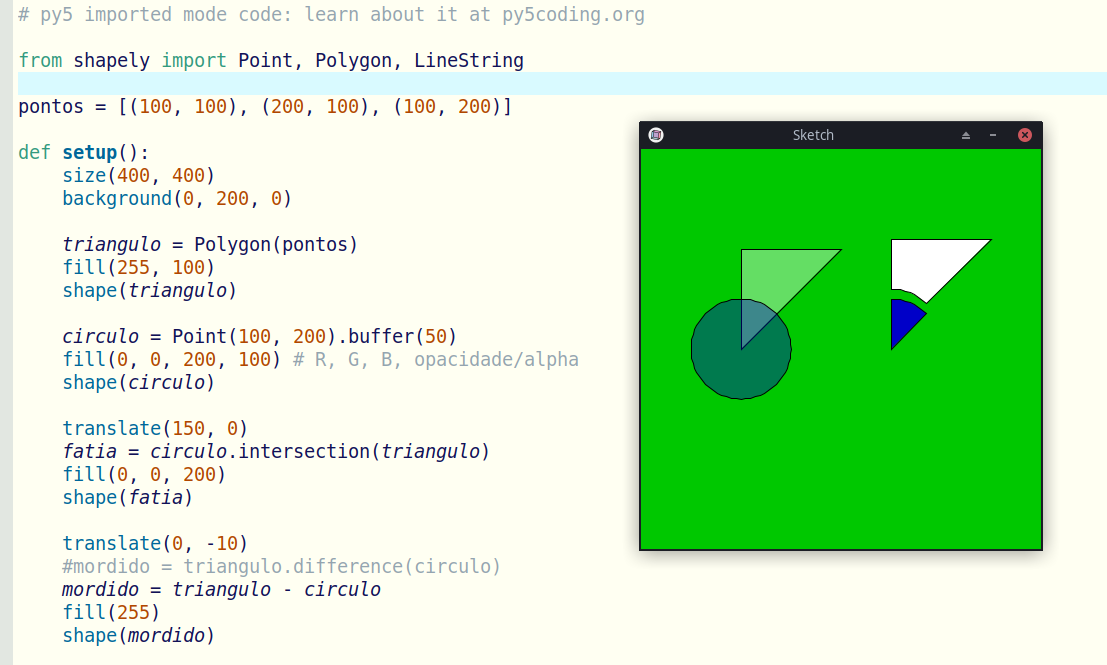Close the Sketch window
The width and height of the screenshot is (1107, 665).
pos(1024,135)
